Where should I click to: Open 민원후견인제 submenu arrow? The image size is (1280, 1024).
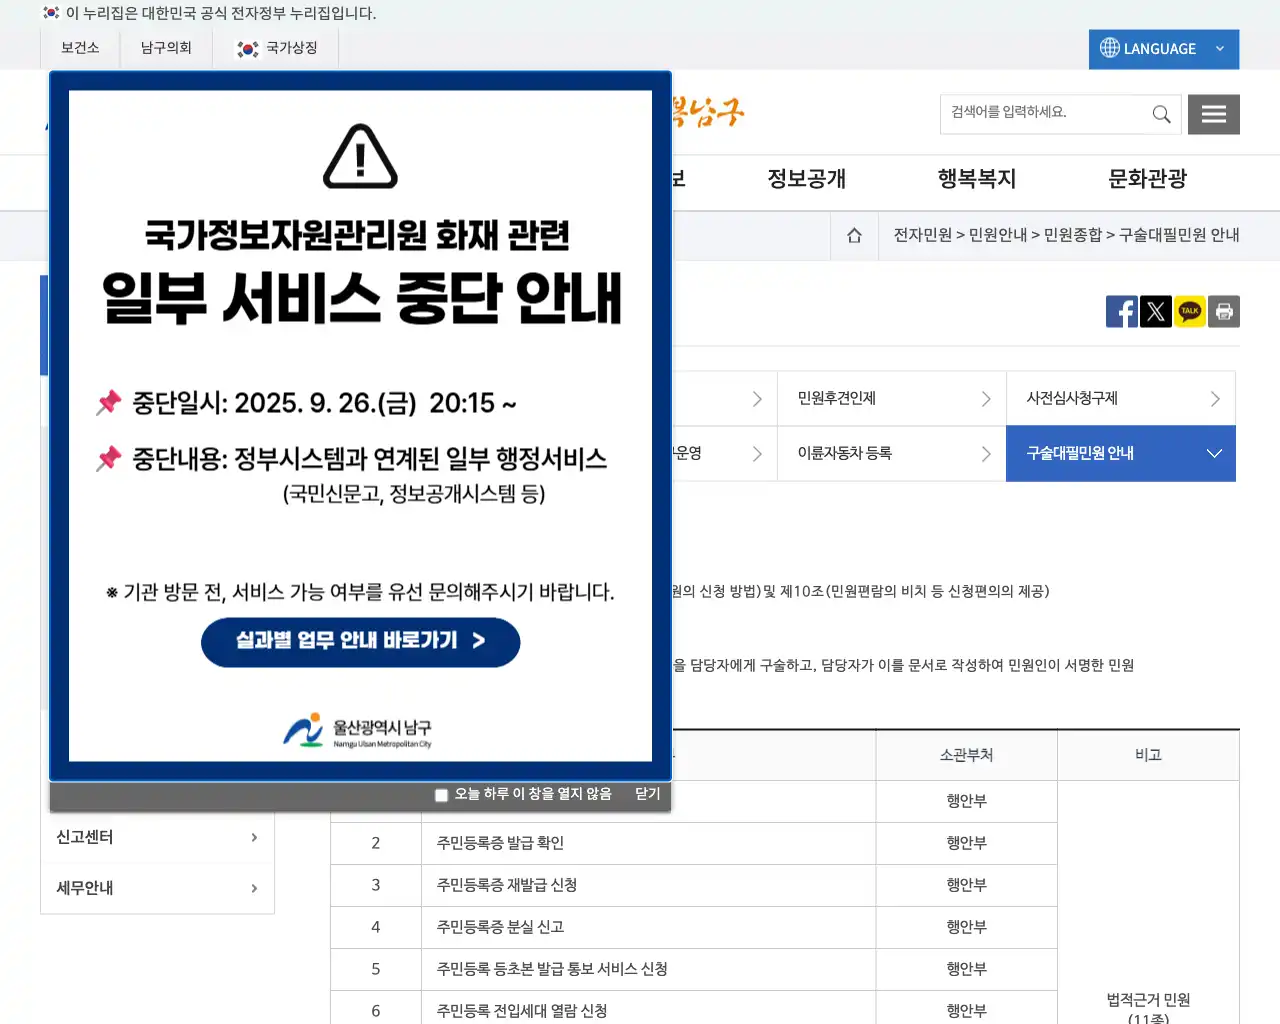[x=986, y=399]
